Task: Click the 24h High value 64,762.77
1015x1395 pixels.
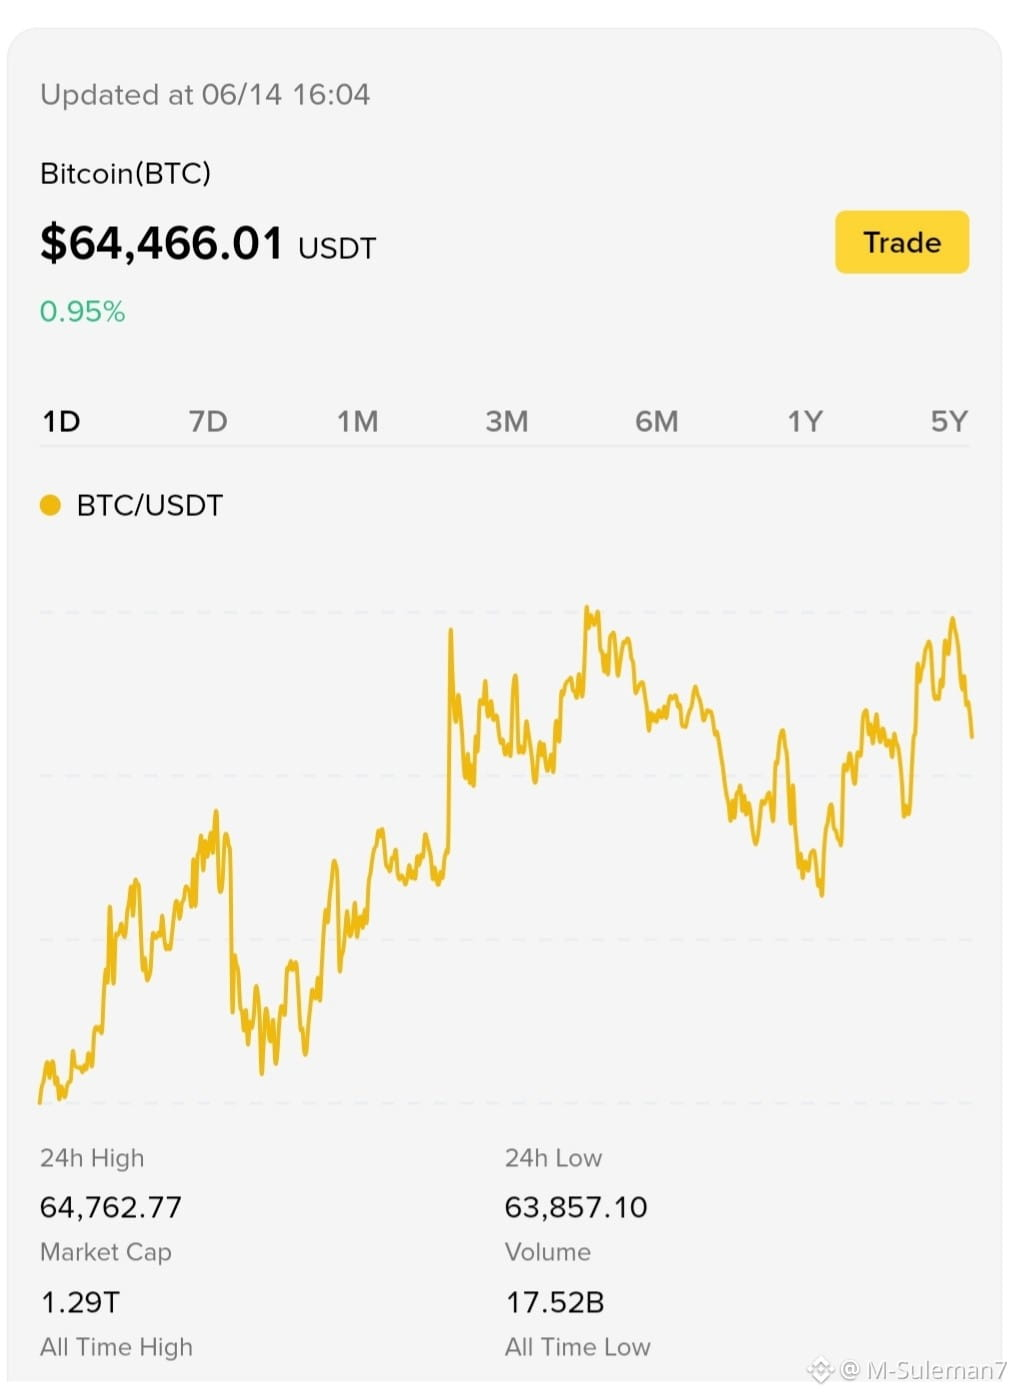Action: [111, 1207]
